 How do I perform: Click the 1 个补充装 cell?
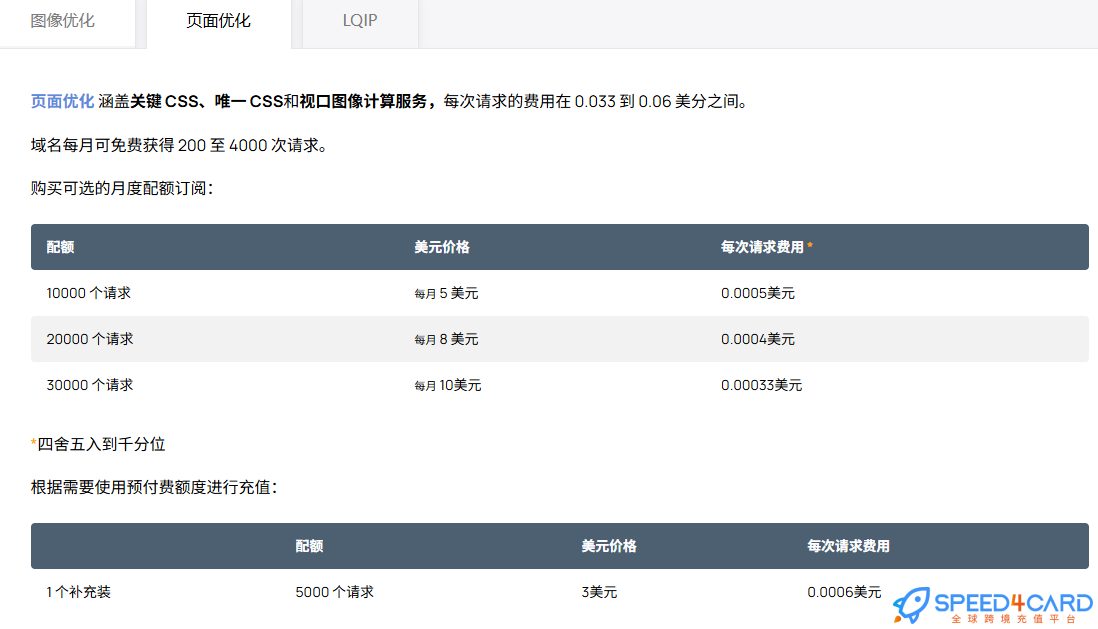[78, 593]
